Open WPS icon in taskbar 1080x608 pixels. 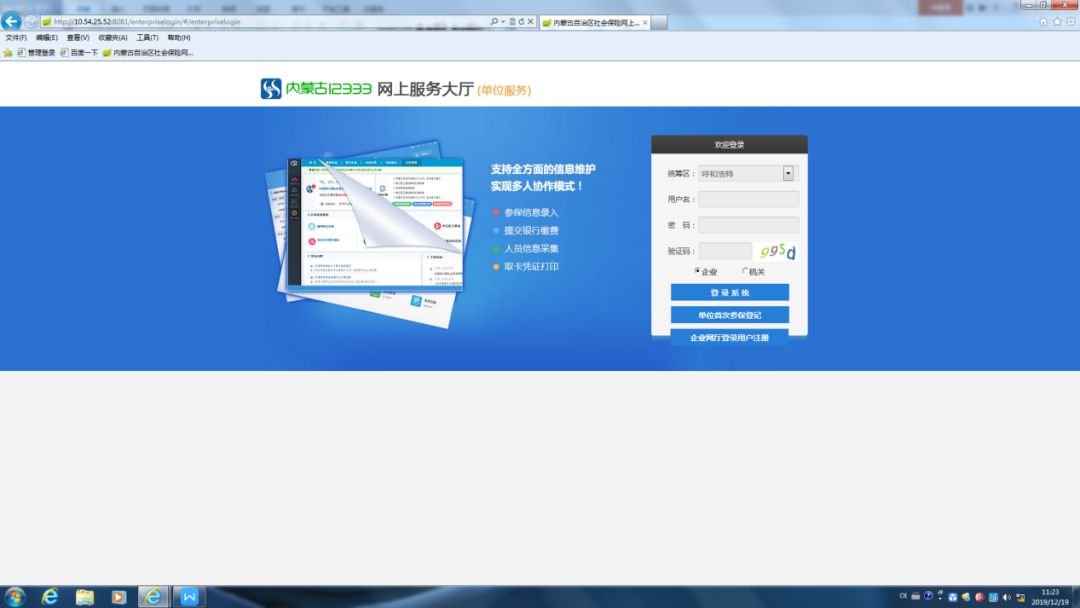coord(187,597)
